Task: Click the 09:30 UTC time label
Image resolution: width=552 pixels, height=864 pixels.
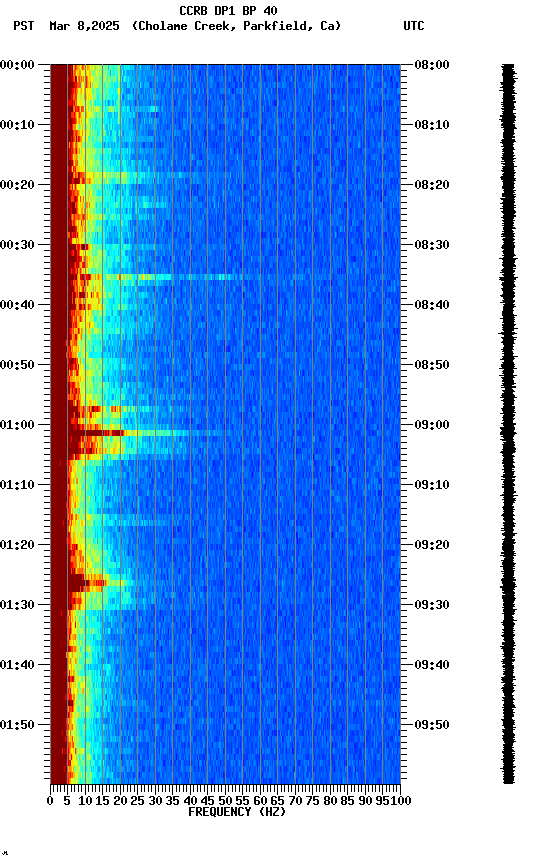Action: coord(432,605)
